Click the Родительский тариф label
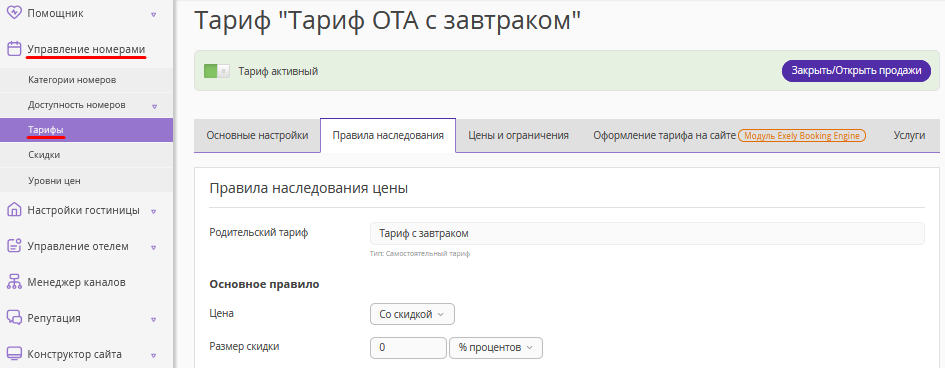The width and height of the screenshot is (945, 368). point(259,232)
